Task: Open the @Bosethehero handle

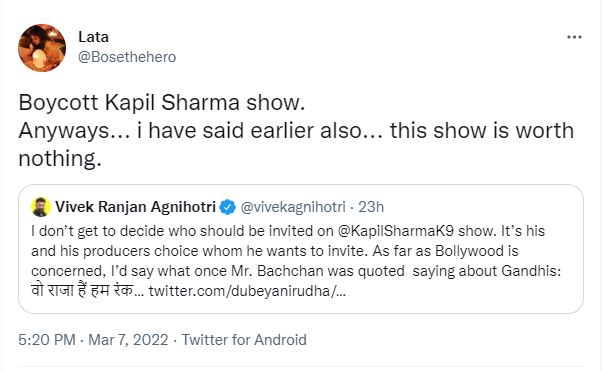Action: 127,57
